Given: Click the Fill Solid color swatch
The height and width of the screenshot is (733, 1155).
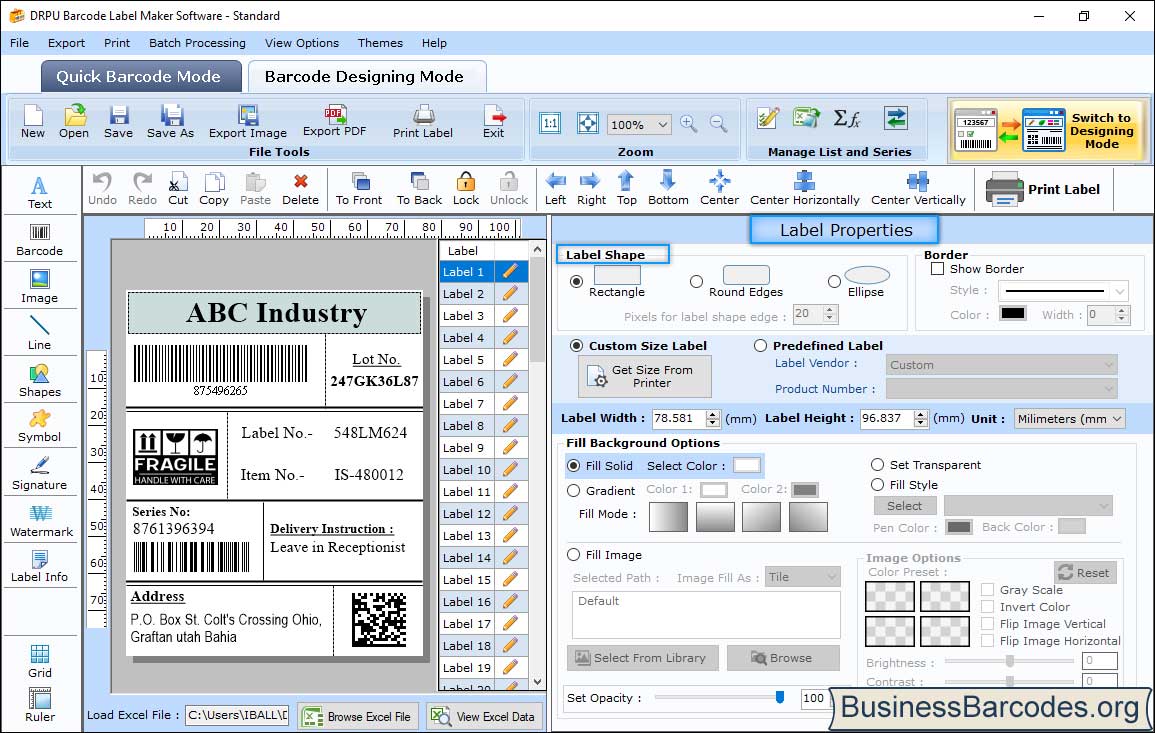Looking at the screenshot, I should click(x=746, y=466).
